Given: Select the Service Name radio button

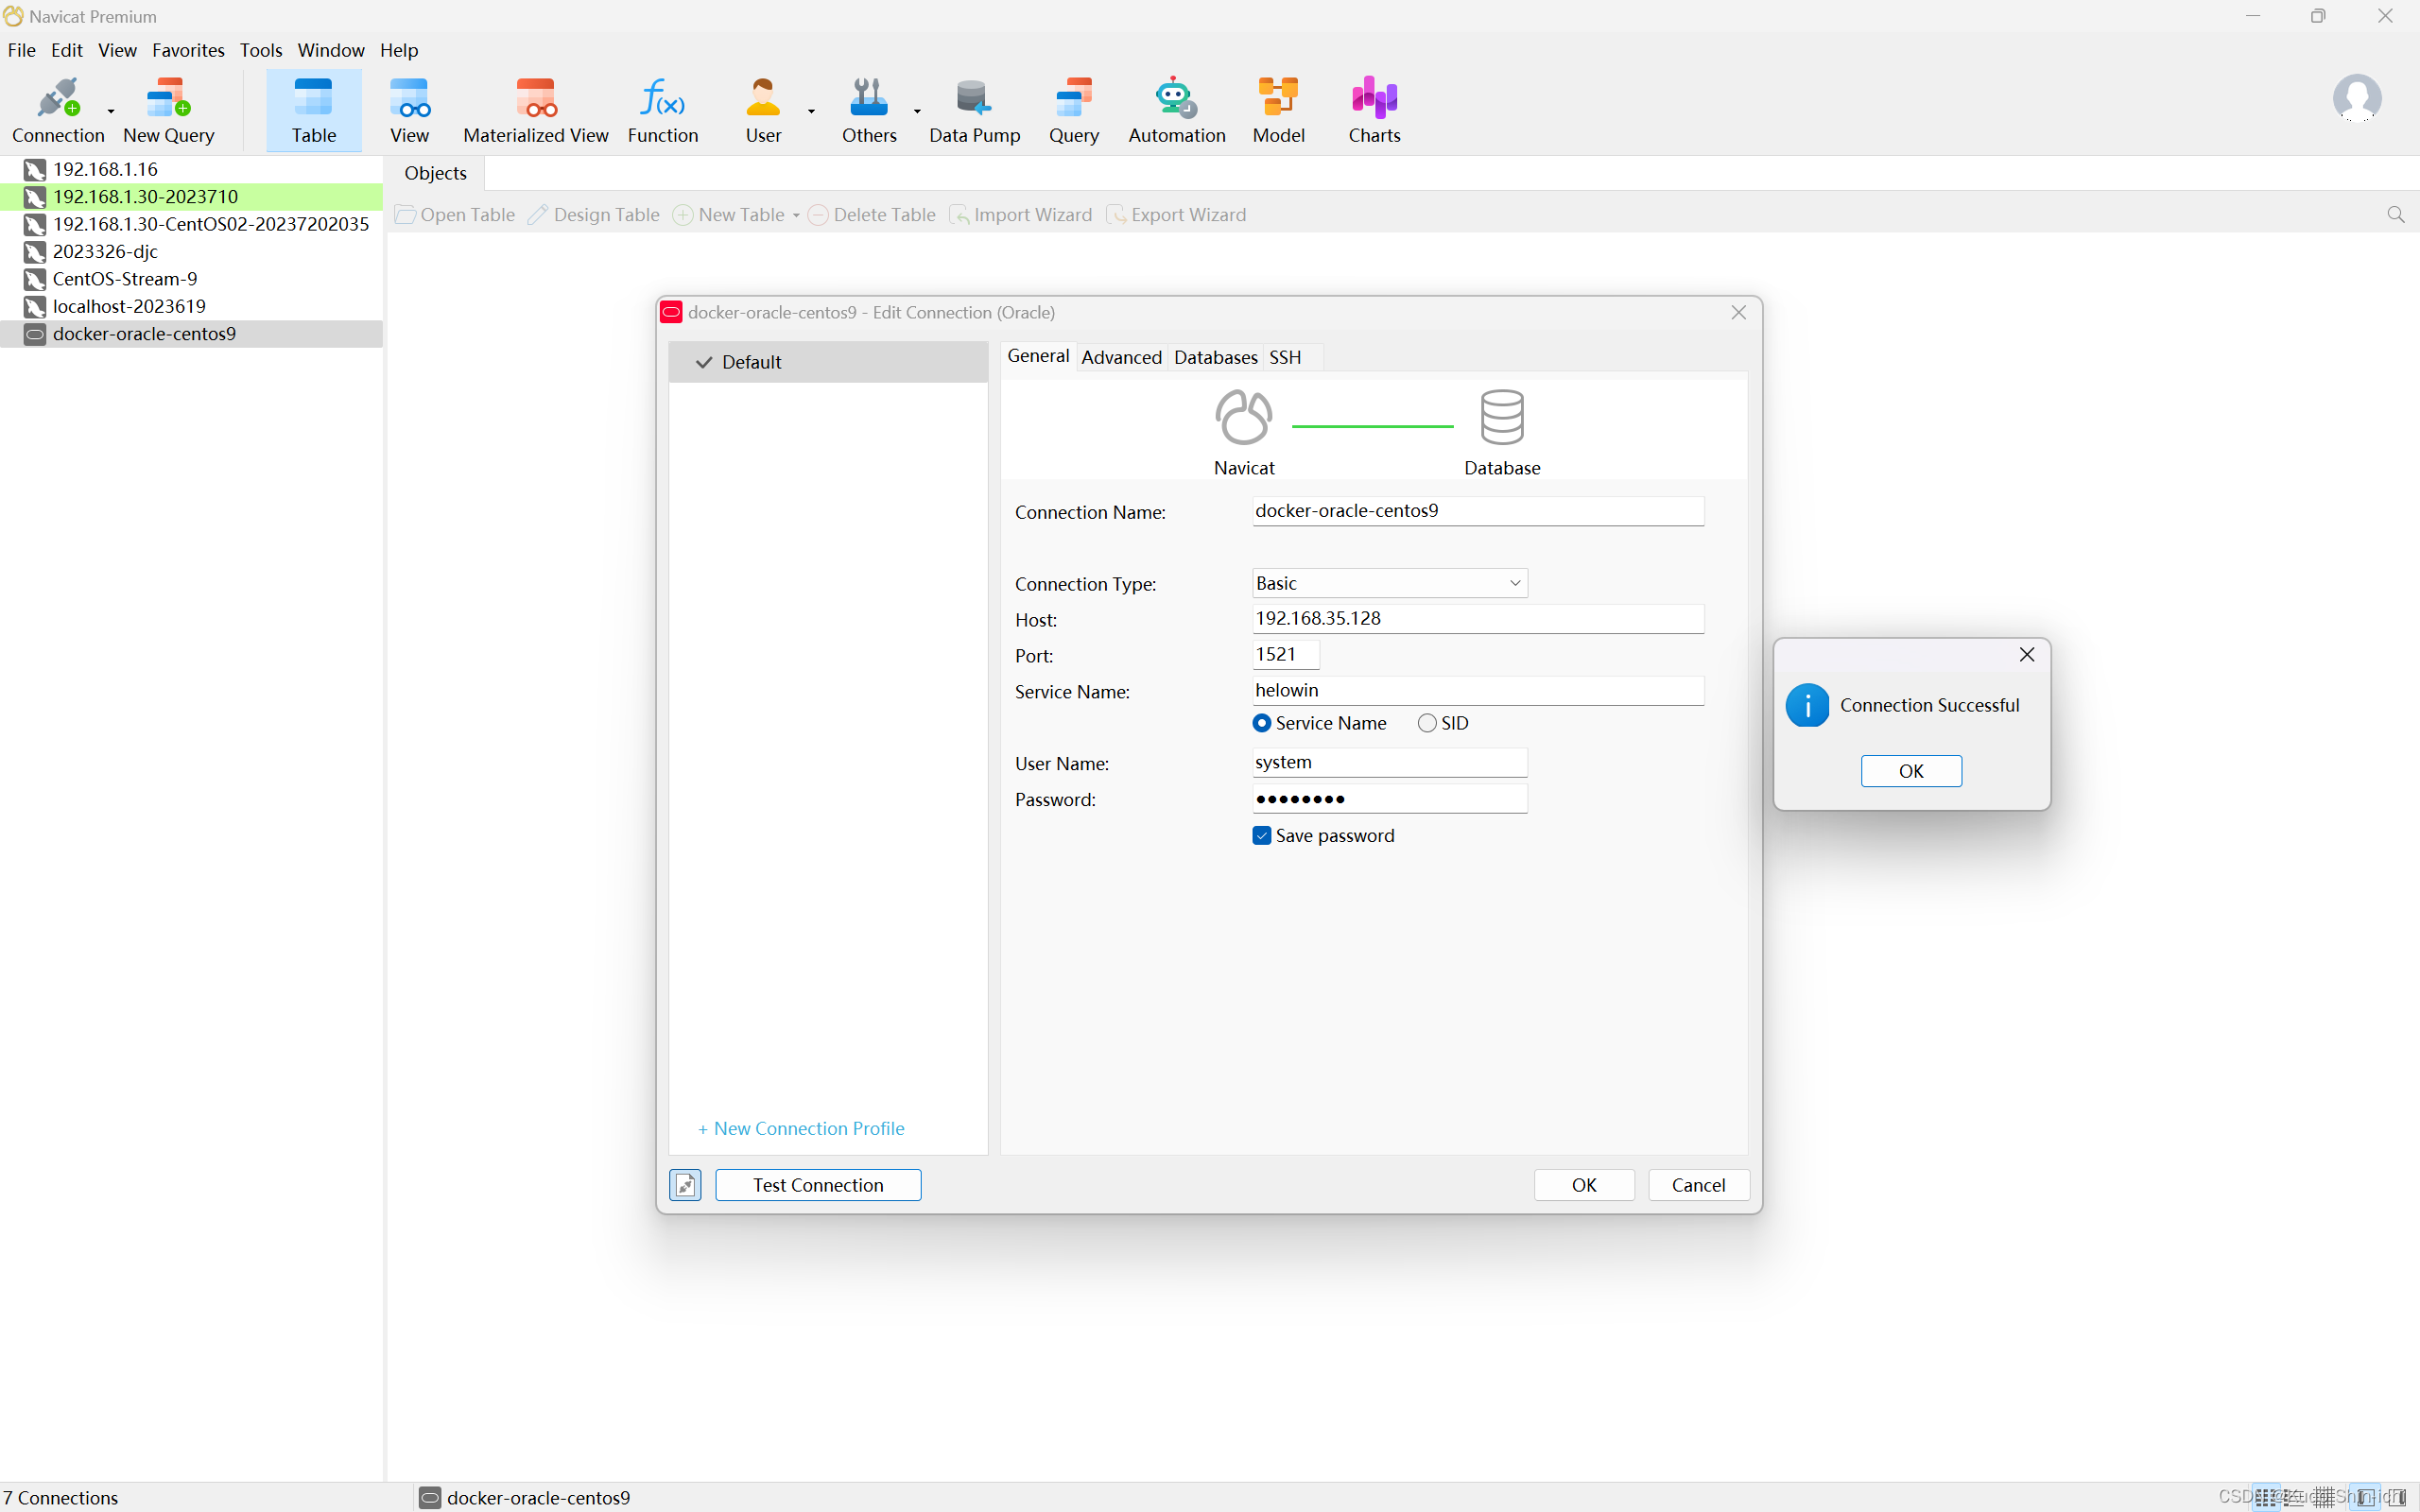Looking at the screenshot, I should [1260, 723].
